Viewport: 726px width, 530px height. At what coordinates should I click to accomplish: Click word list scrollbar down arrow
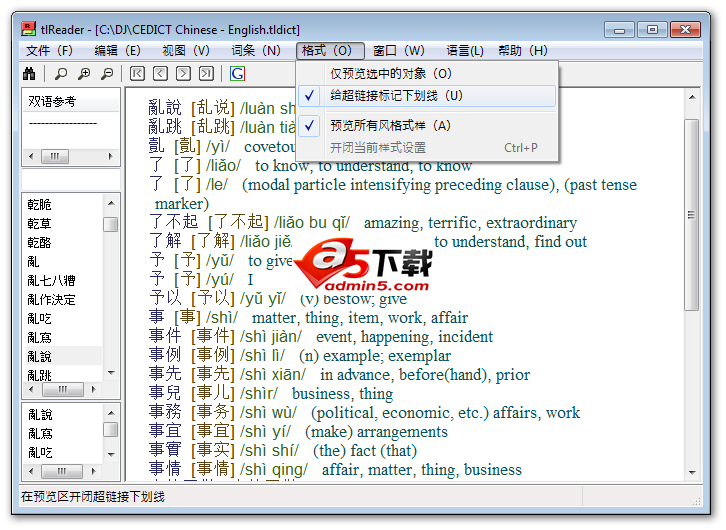click(111, 373)
